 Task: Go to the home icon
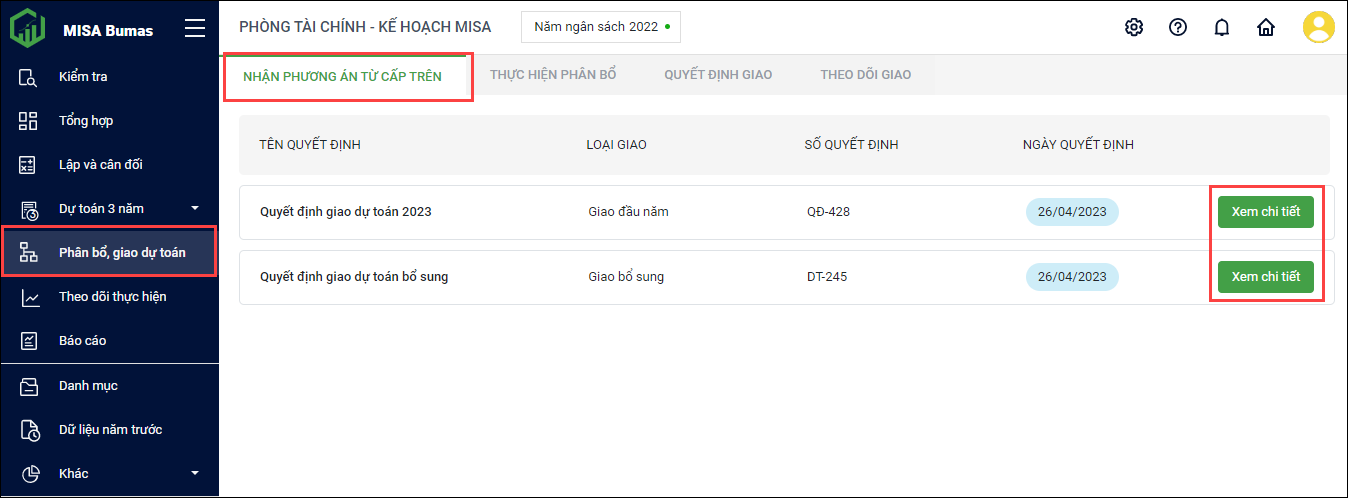(x=1266, y=27)
